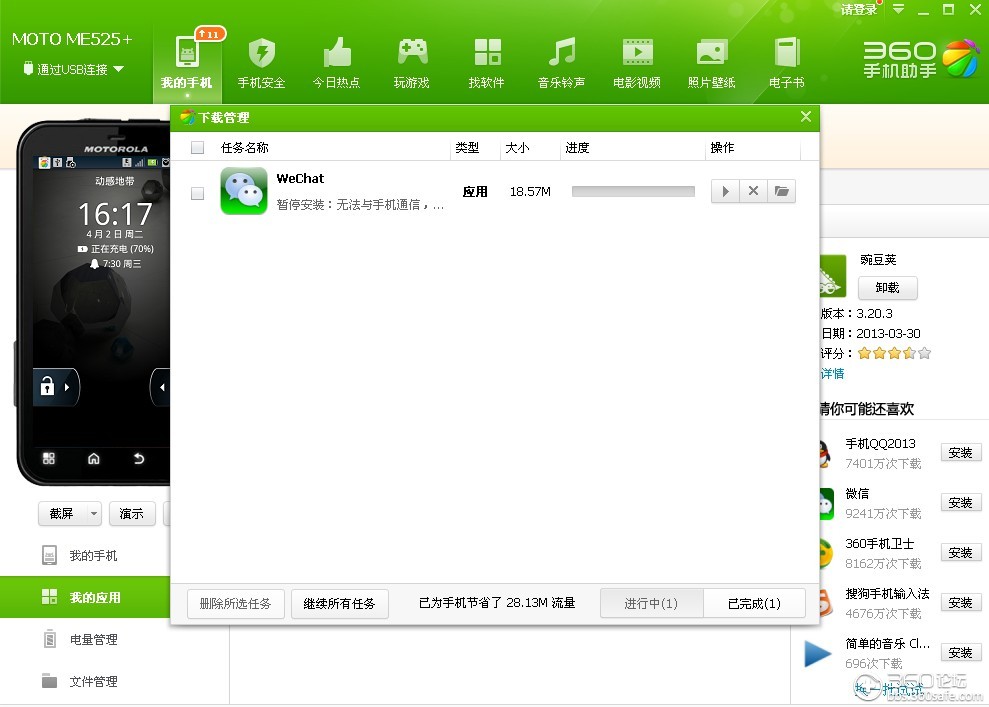Click the WeChat download progress bar
Viewport: 989px width, 707px height.
633,191
